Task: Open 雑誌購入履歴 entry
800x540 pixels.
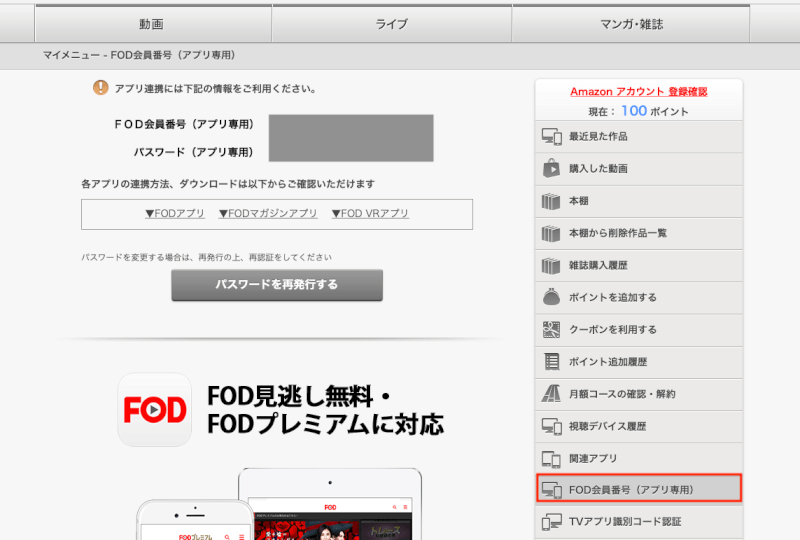Action: tap(639, 265)
